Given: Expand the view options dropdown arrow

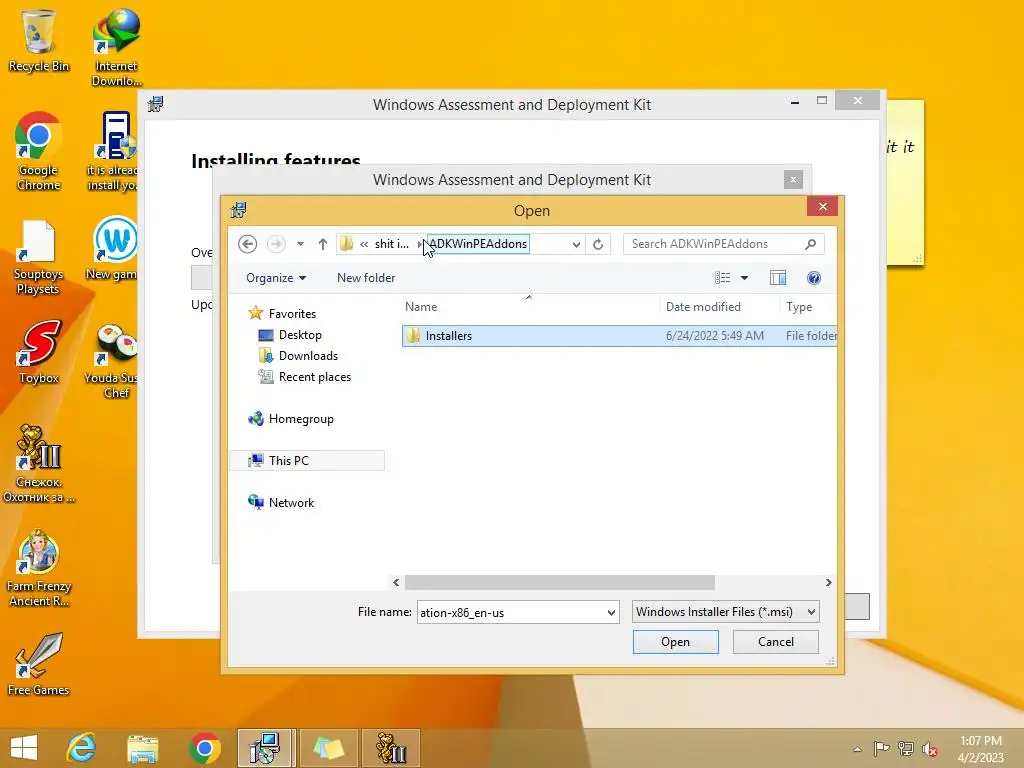Looking at the screenshot, I should coord(744,278).
